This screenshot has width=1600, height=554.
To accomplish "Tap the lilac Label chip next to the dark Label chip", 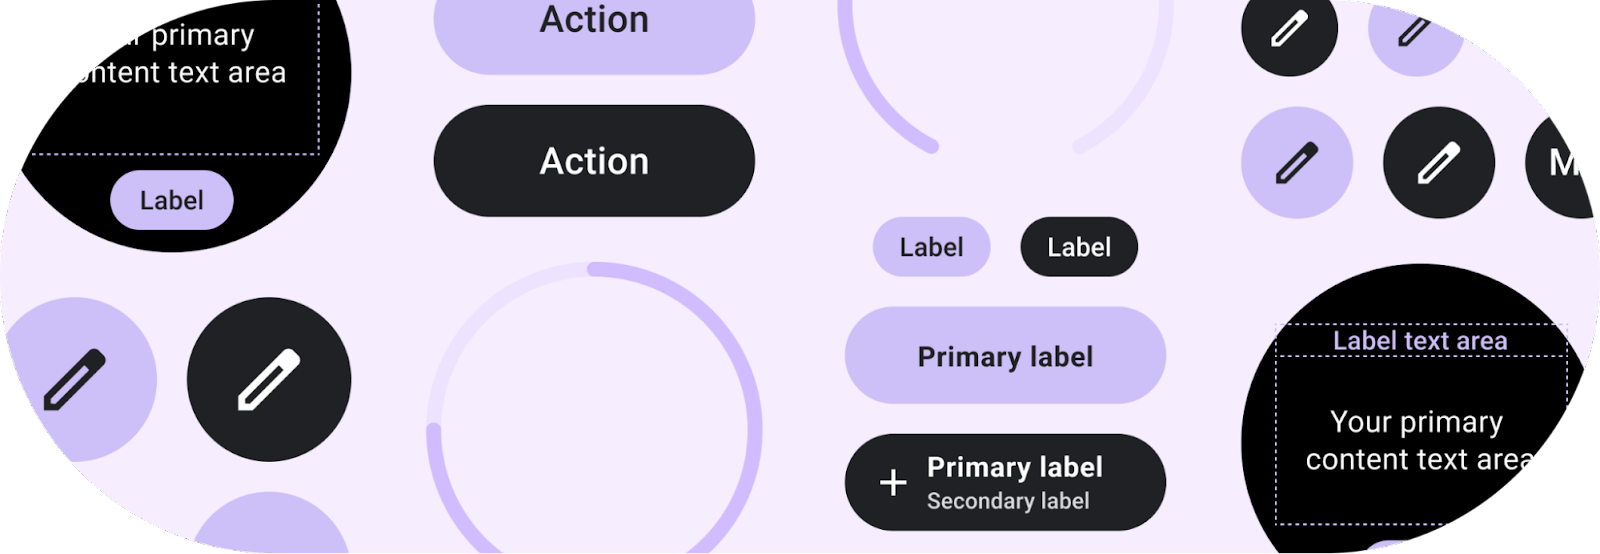I will tap(931, 247).
